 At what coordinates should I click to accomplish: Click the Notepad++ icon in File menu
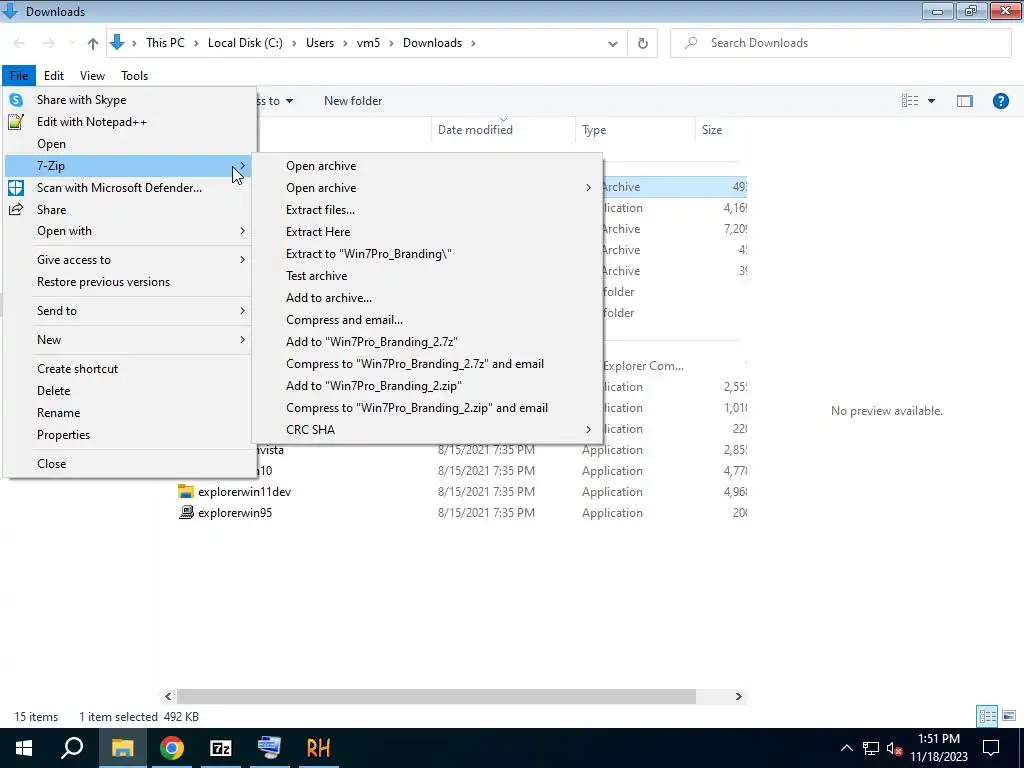[x=16, y=121]
